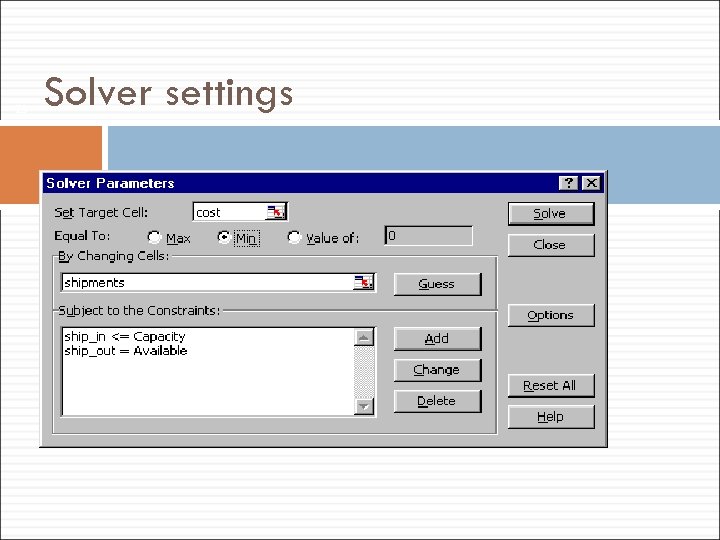Open the Help button
This screenshot has width=720, height=540.
(x=551, y=416)
